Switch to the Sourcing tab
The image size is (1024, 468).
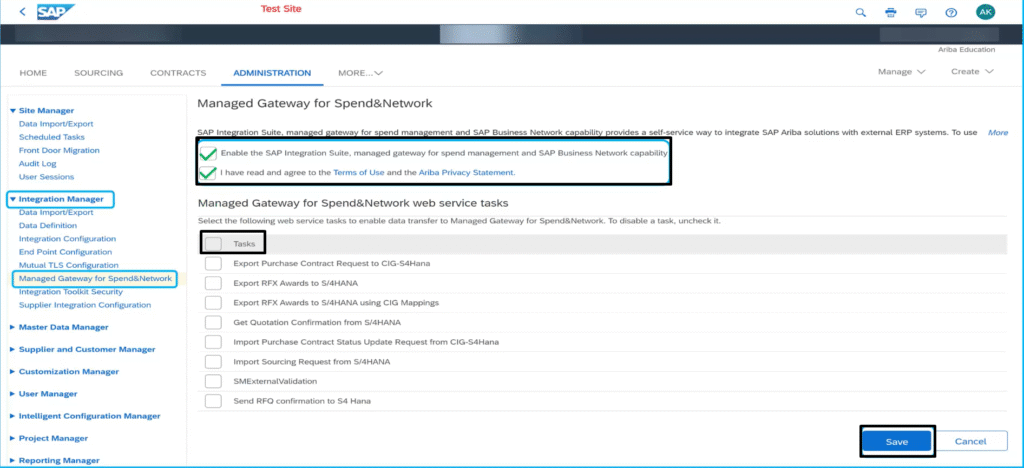click(98, 73)
